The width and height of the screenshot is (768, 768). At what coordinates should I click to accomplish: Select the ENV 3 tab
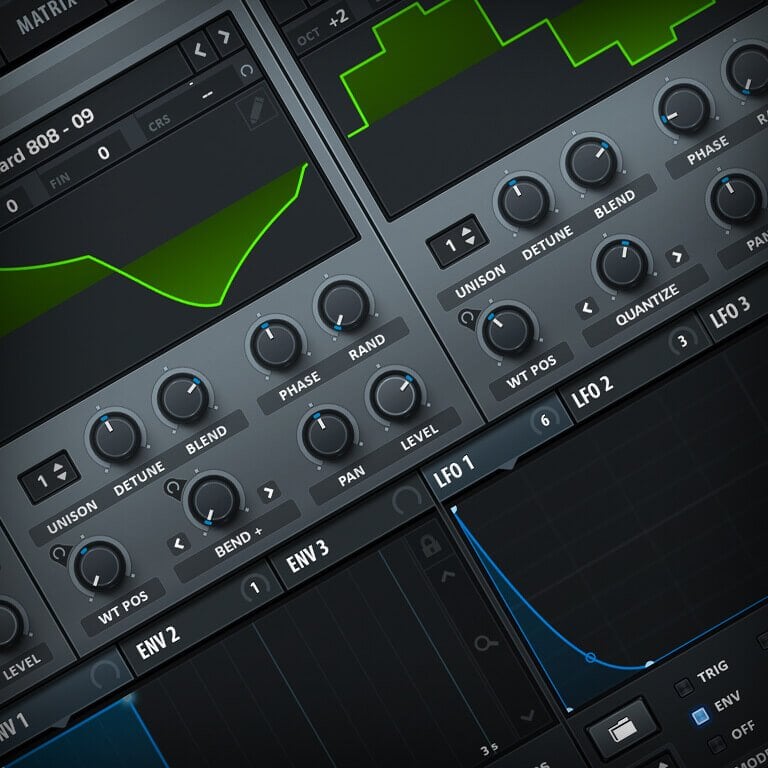[308, 557]
